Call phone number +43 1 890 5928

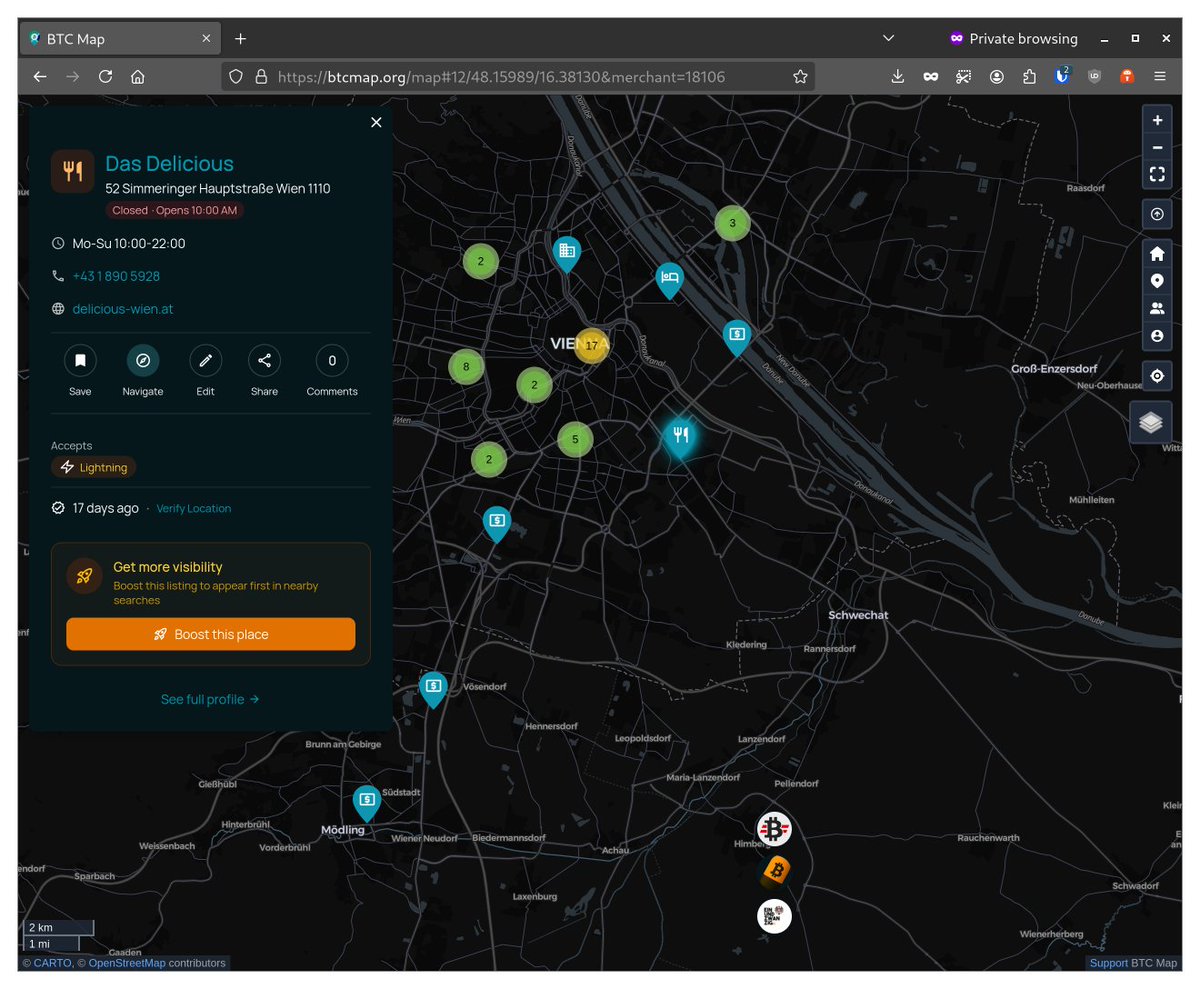coord(116,276)
